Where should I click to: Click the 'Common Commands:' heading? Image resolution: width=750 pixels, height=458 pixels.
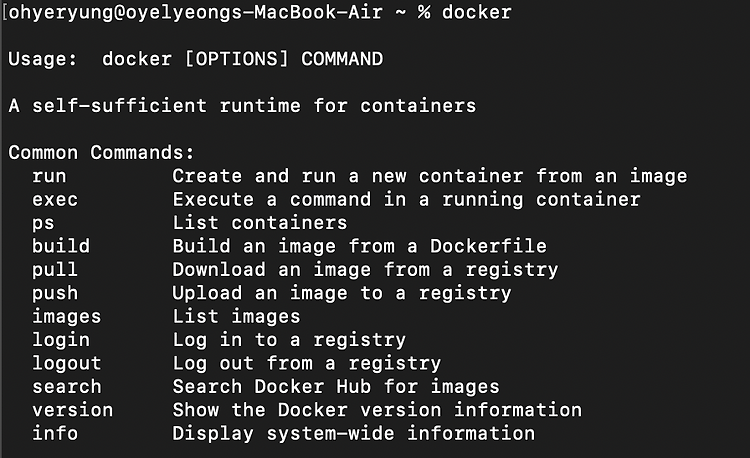point(101,153)
